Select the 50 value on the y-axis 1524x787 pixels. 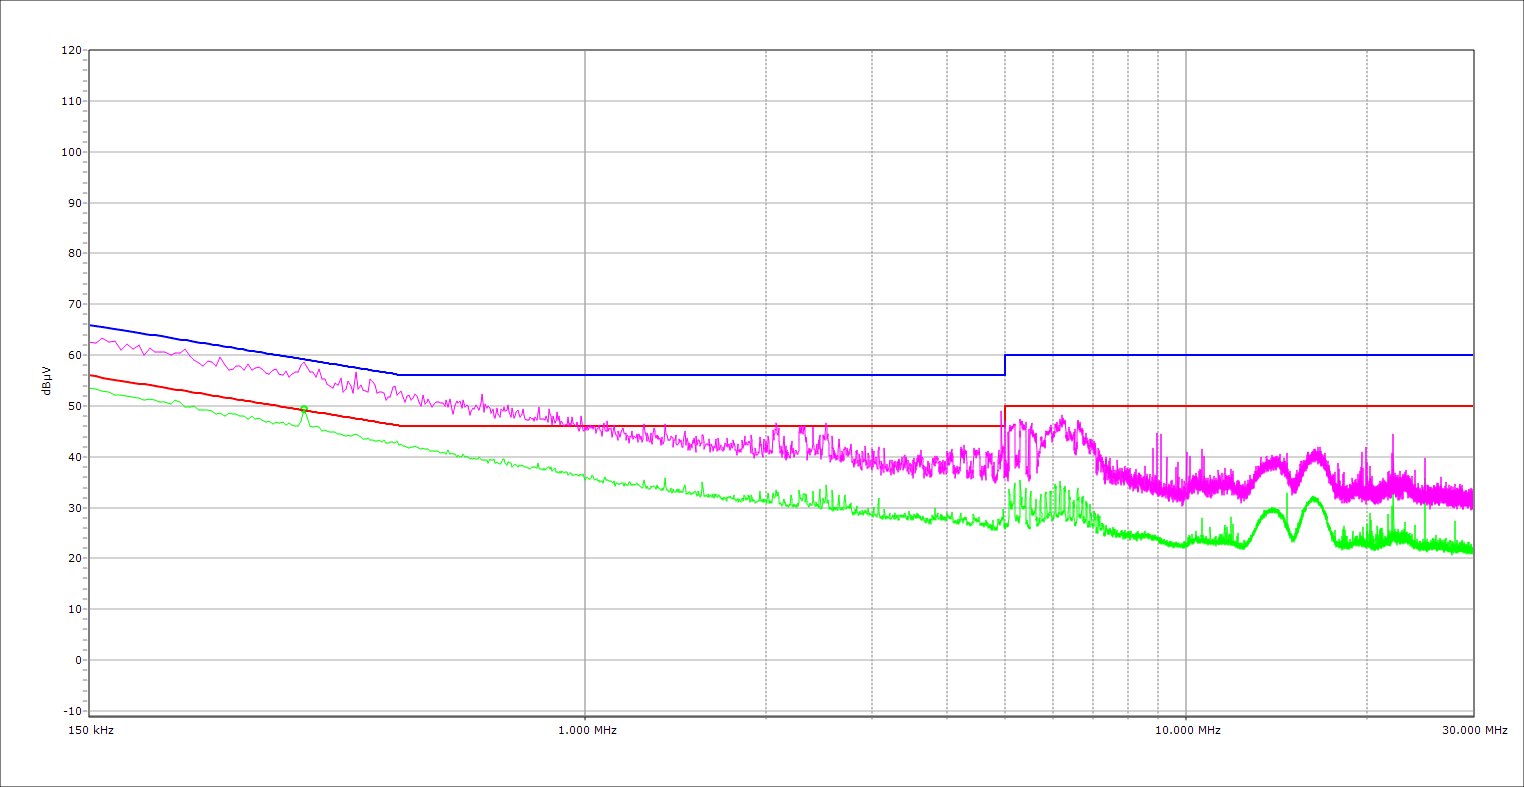click(74, 406)
